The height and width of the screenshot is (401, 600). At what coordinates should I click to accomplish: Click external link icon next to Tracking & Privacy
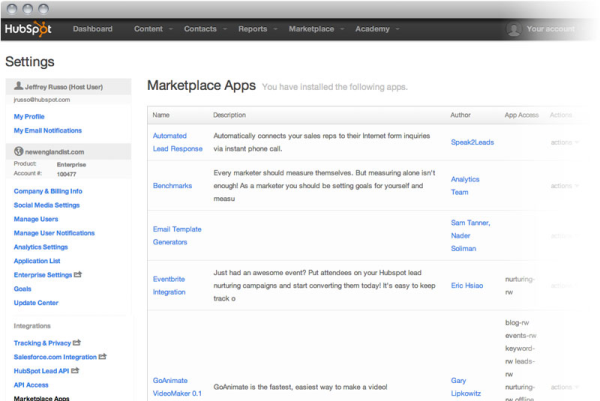click(77, 343)
